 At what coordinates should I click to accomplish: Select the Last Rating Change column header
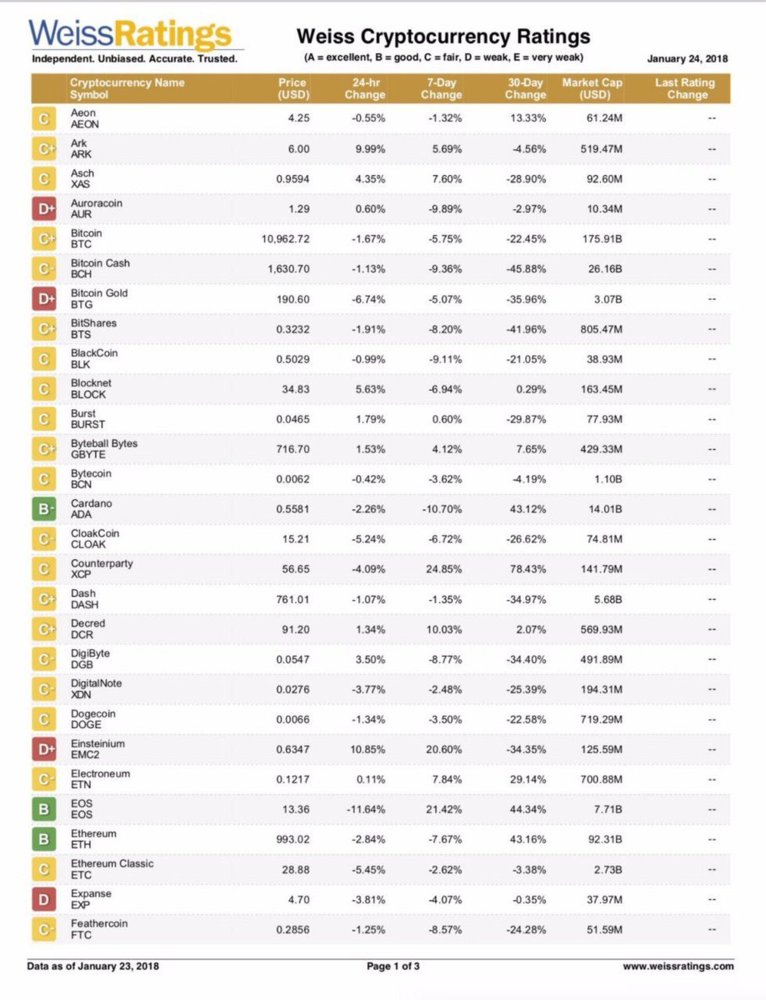[687, 88]
